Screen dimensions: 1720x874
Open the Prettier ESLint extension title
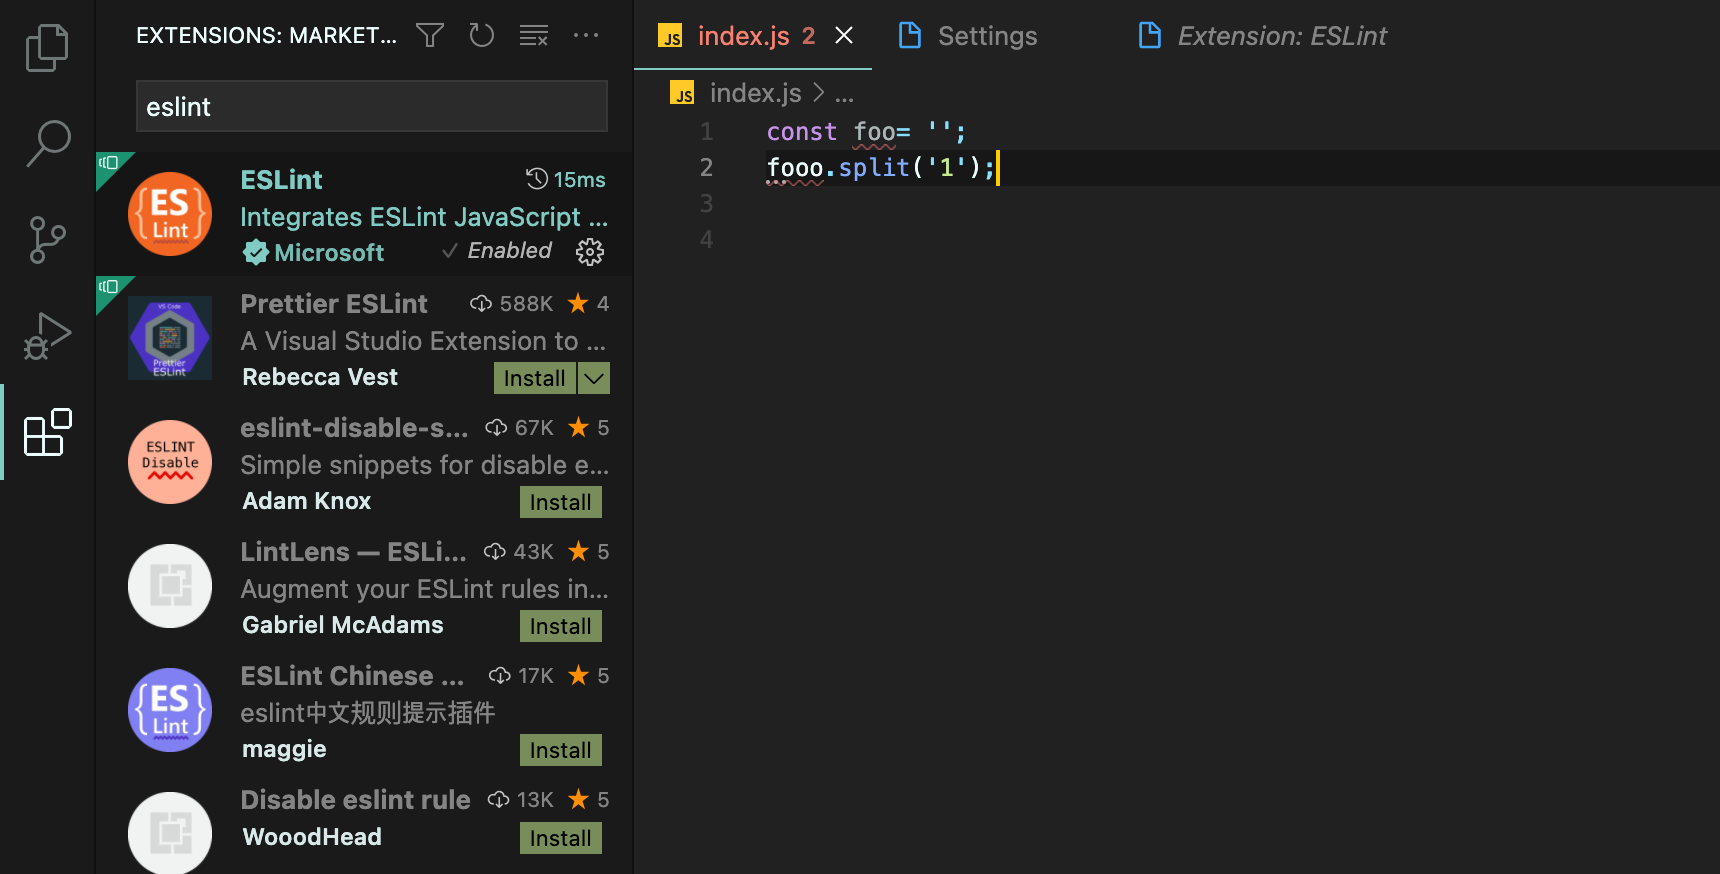coord(334,304)
